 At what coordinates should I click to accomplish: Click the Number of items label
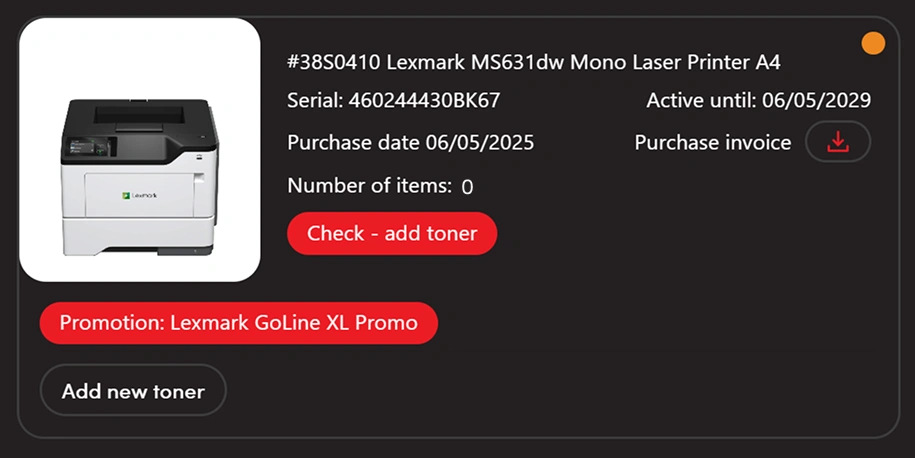click(369, 185)
